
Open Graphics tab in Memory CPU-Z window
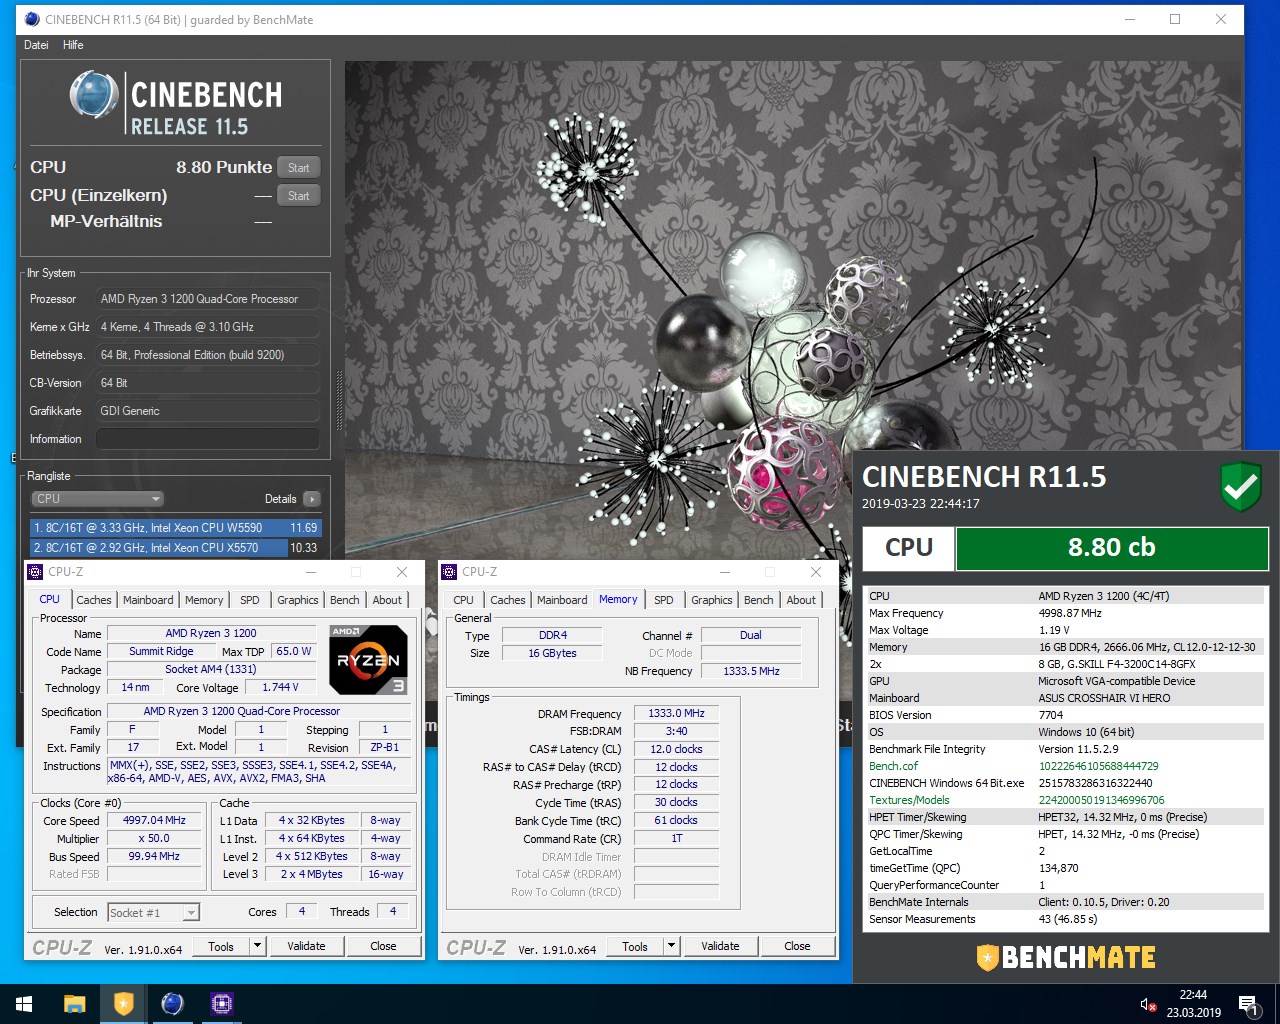(x=712, y=600)
